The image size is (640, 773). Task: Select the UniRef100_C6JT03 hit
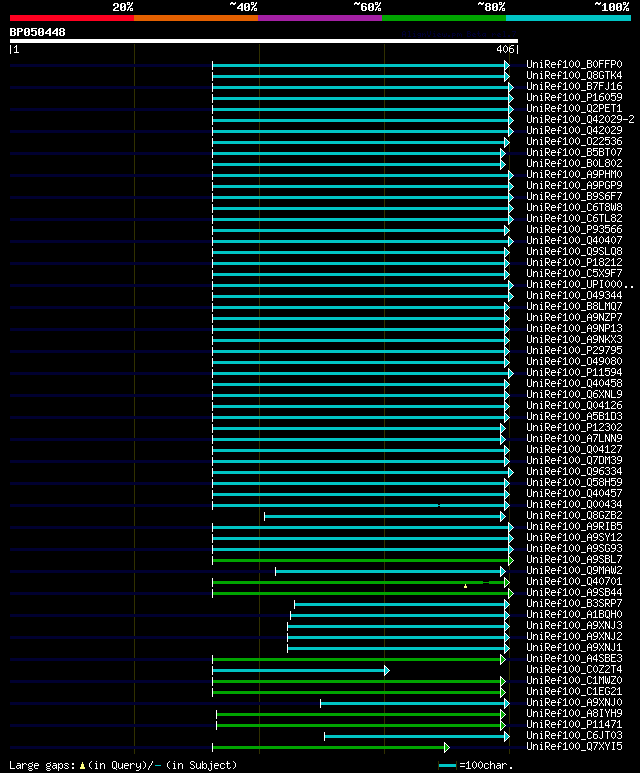574,736
